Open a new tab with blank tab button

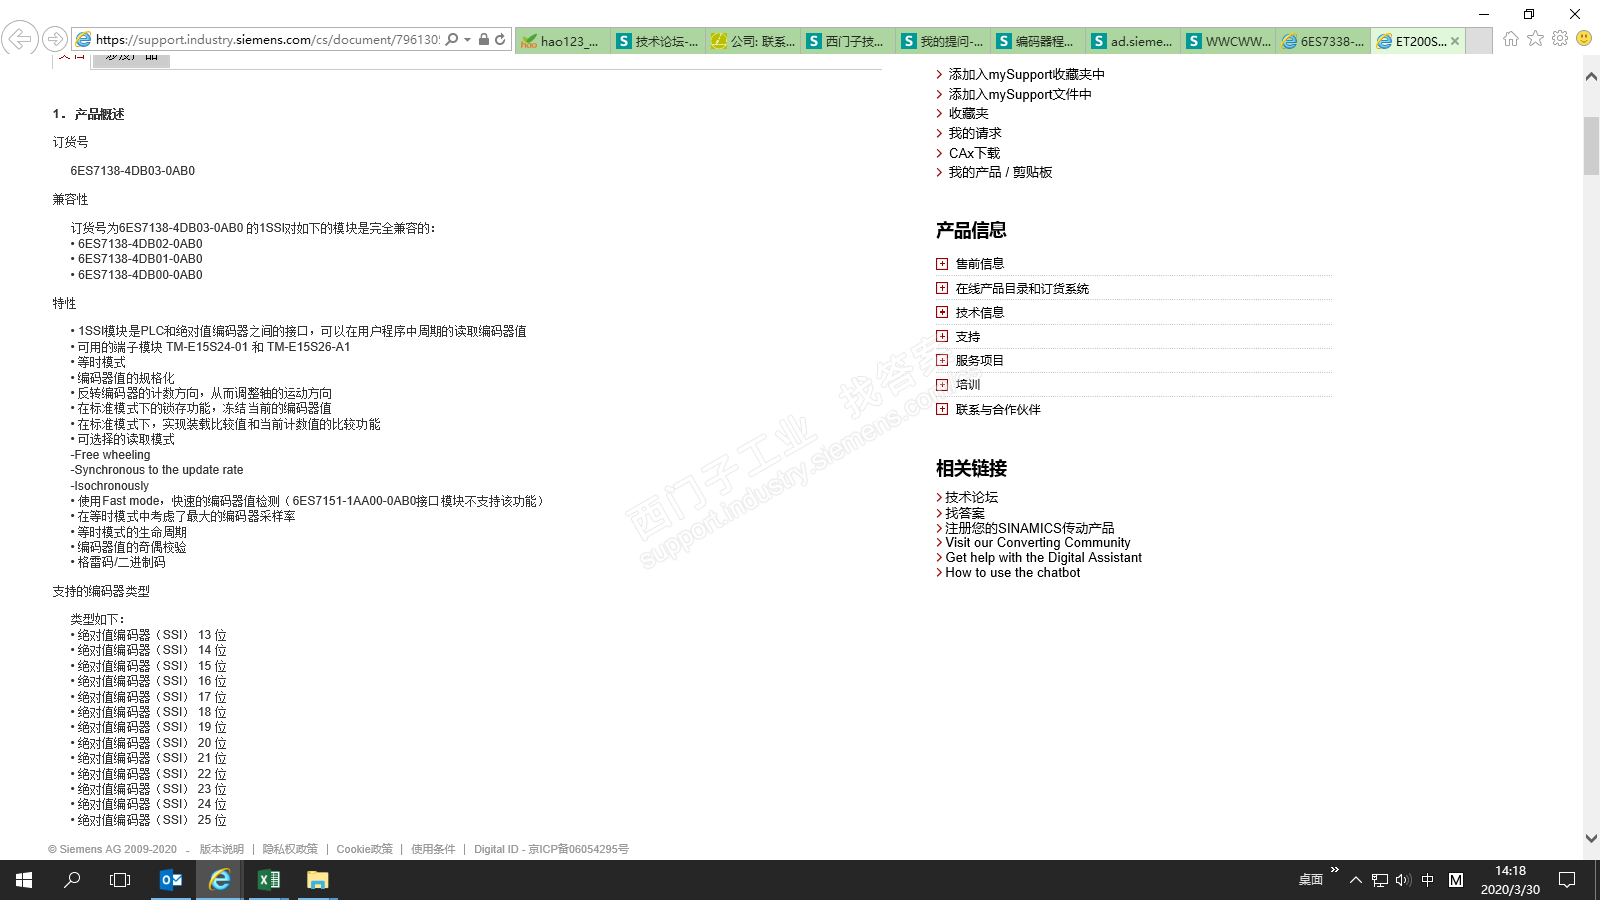pyautogui.click(x=1480, y=41)
